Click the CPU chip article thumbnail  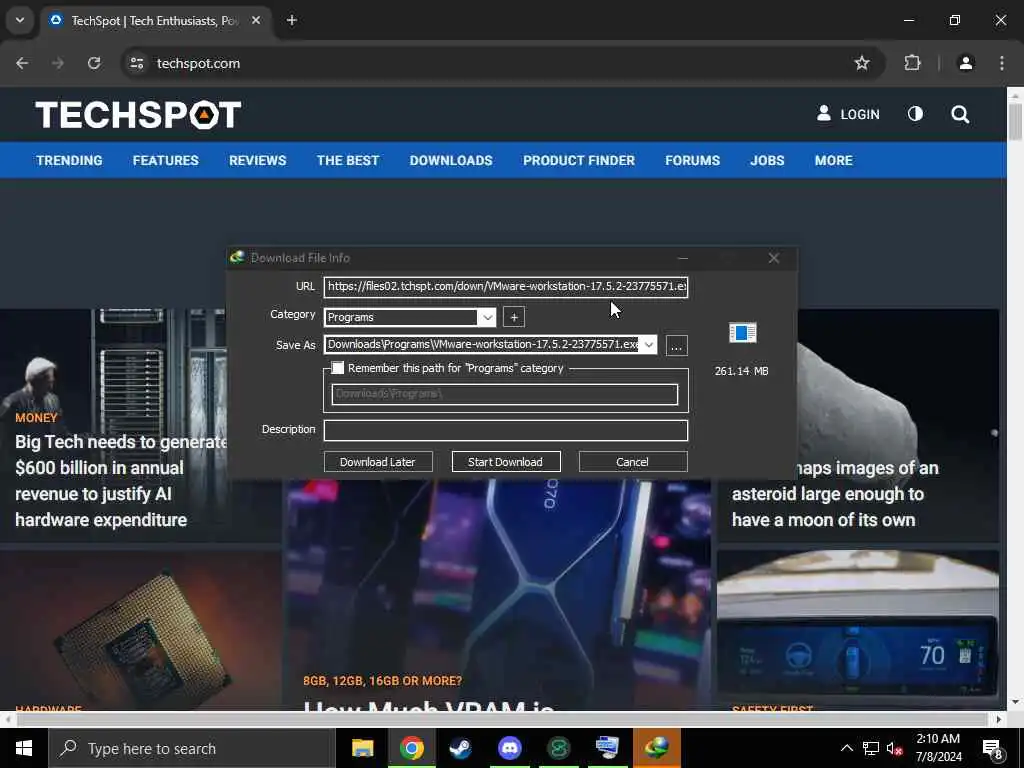[140, 630]
